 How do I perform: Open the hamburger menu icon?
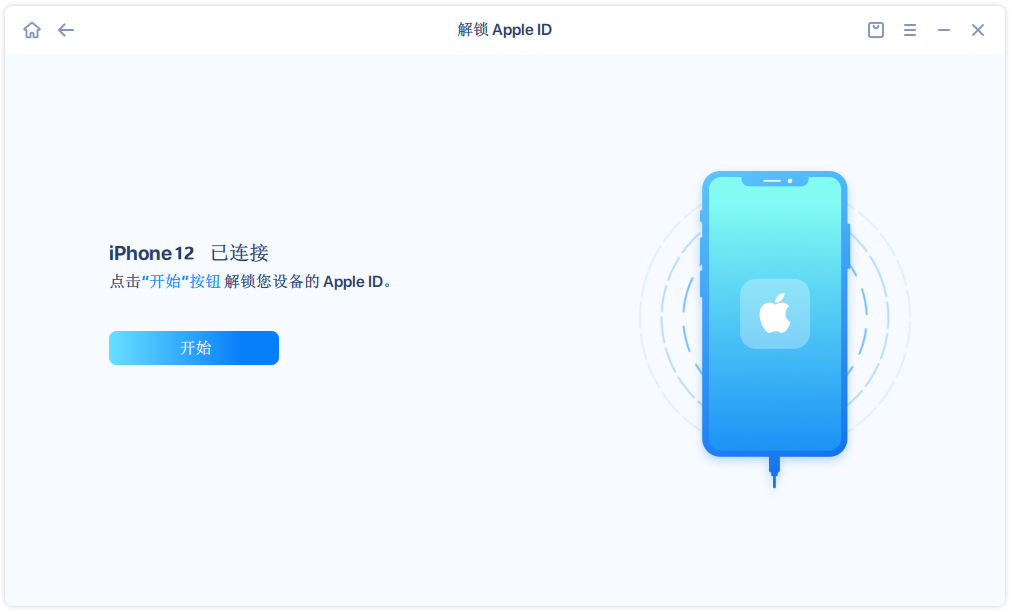click(910, 30)
